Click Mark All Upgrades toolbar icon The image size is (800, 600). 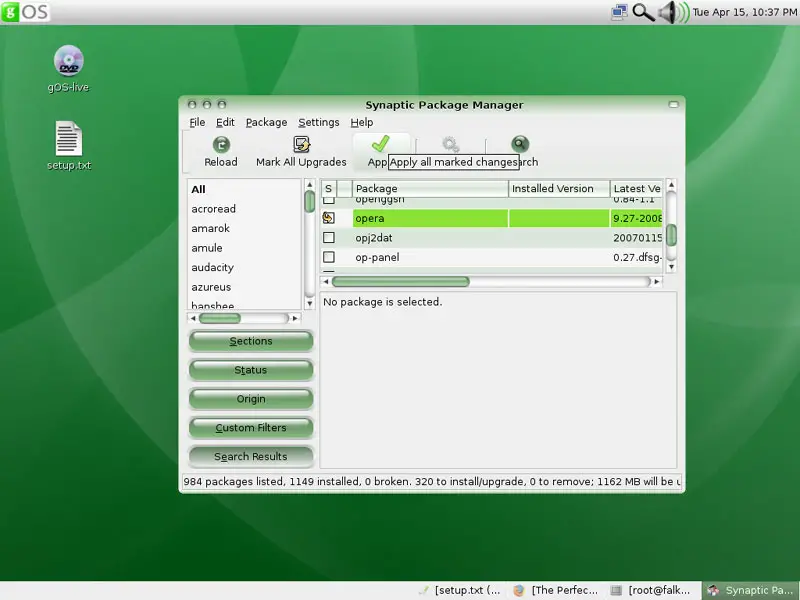pos(302,145)
